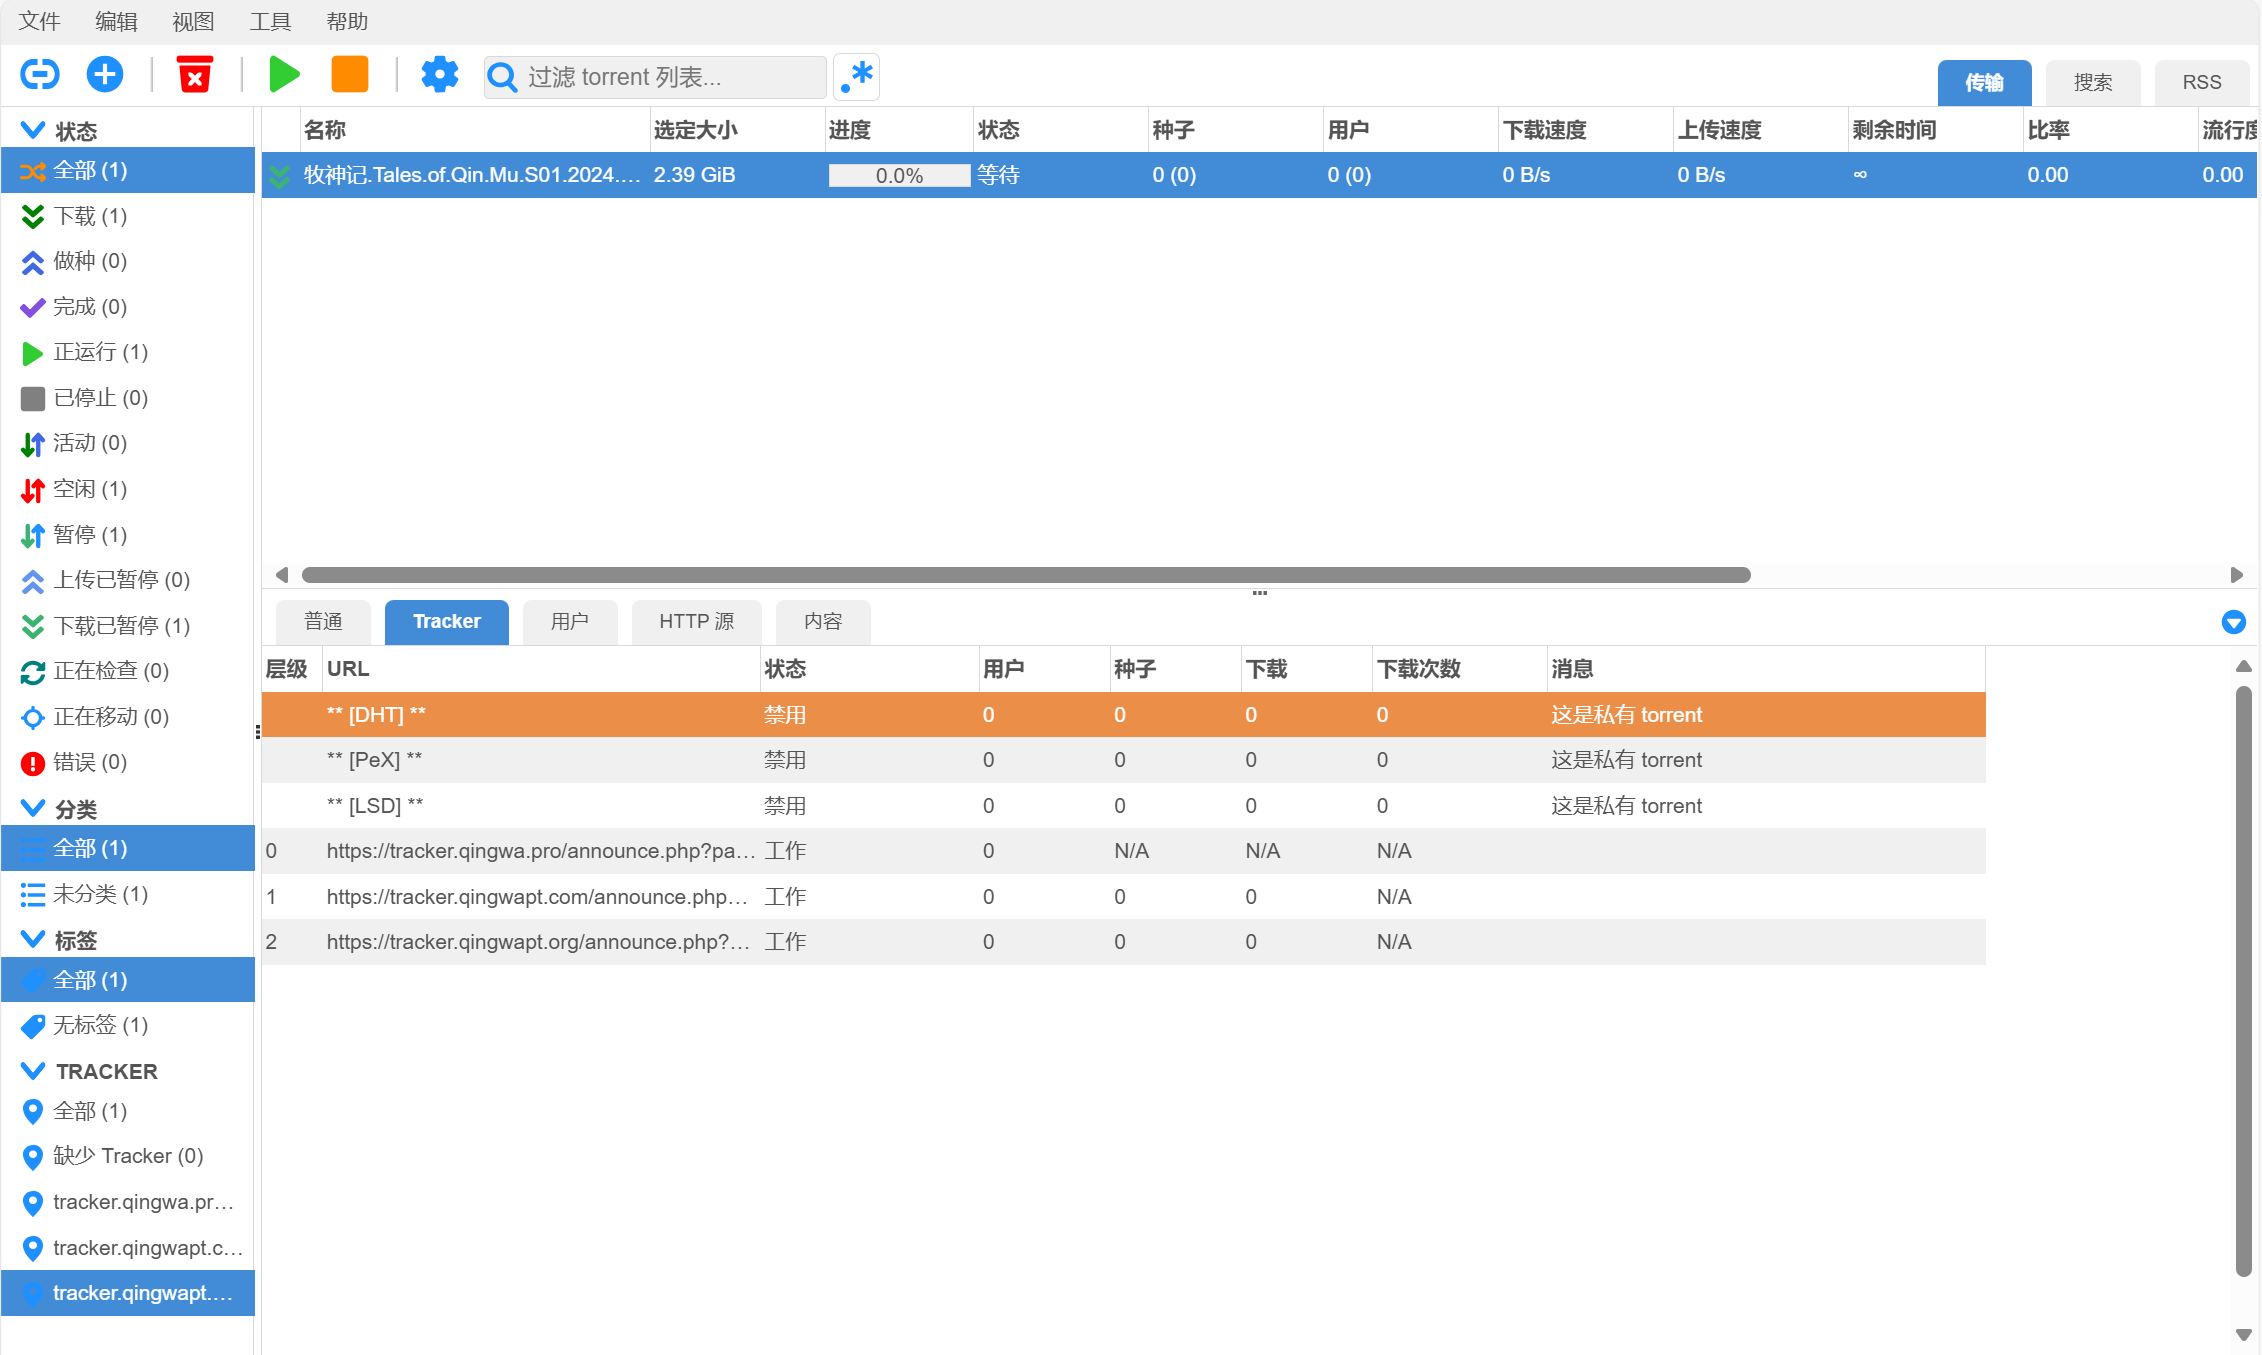Toggle the regex filter asterisk button
Viewport: 2262px width, 1355px height.
(857, 77)
